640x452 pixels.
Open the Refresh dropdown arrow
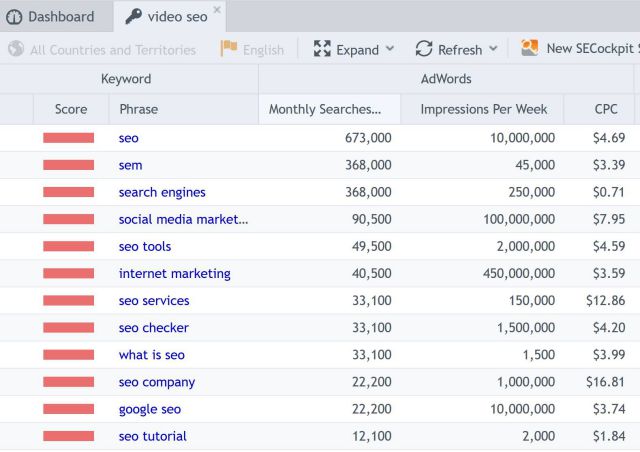point(492,49)
